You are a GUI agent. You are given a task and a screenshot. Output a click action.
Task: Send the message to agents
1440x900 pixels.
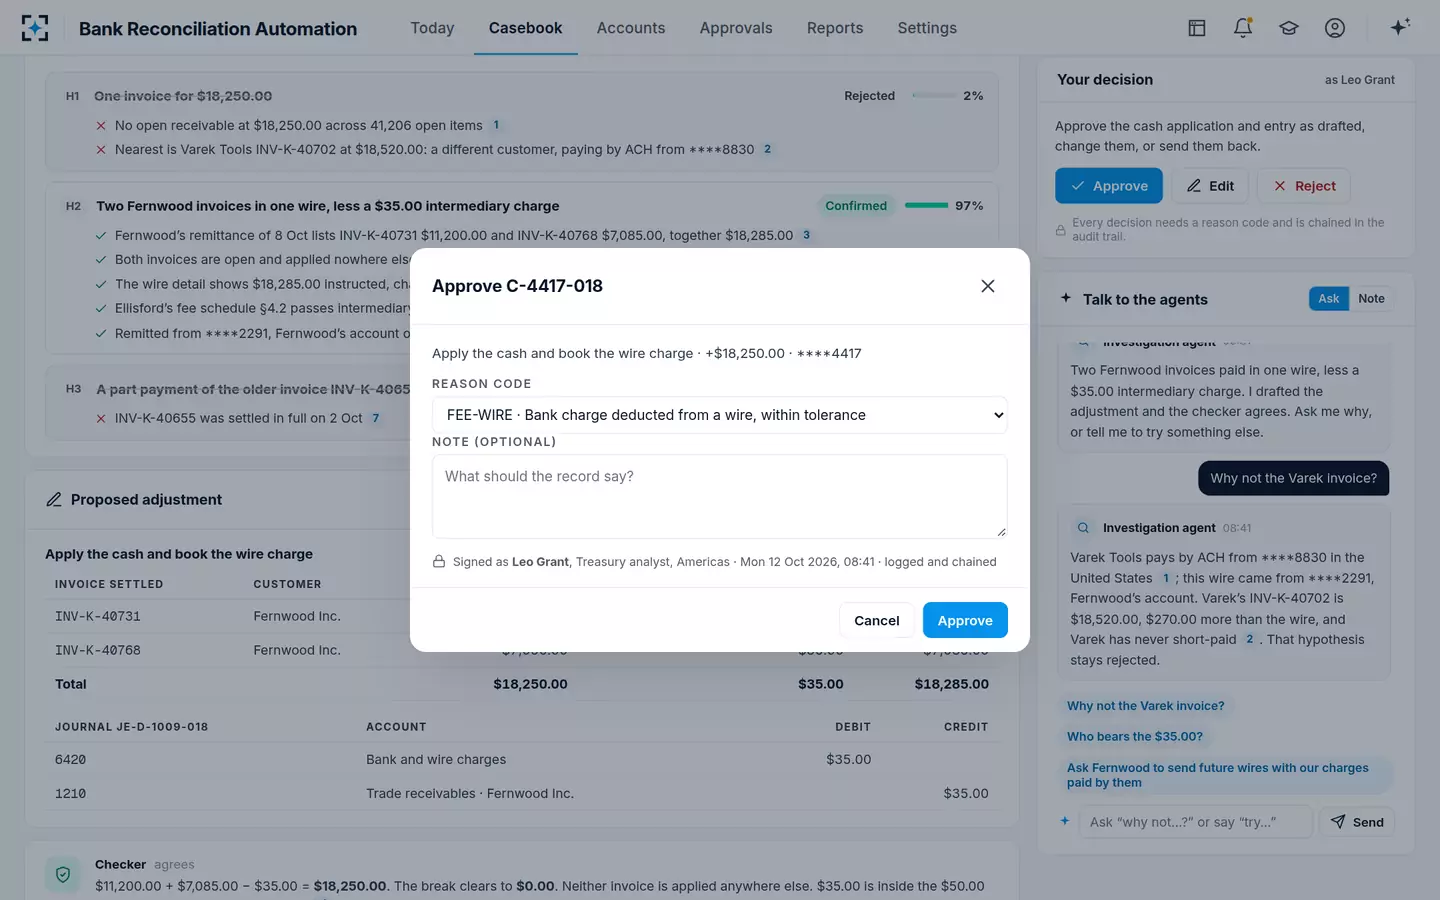[x=1357, y=822]
